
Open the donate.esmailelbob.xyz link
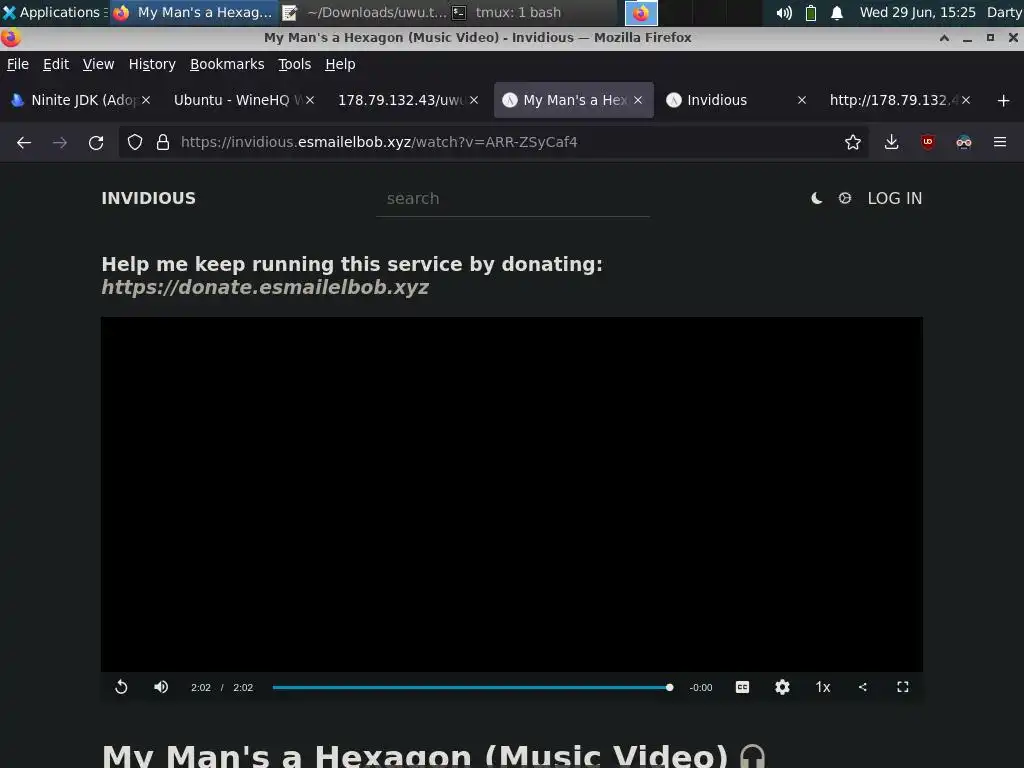(265, 287)
